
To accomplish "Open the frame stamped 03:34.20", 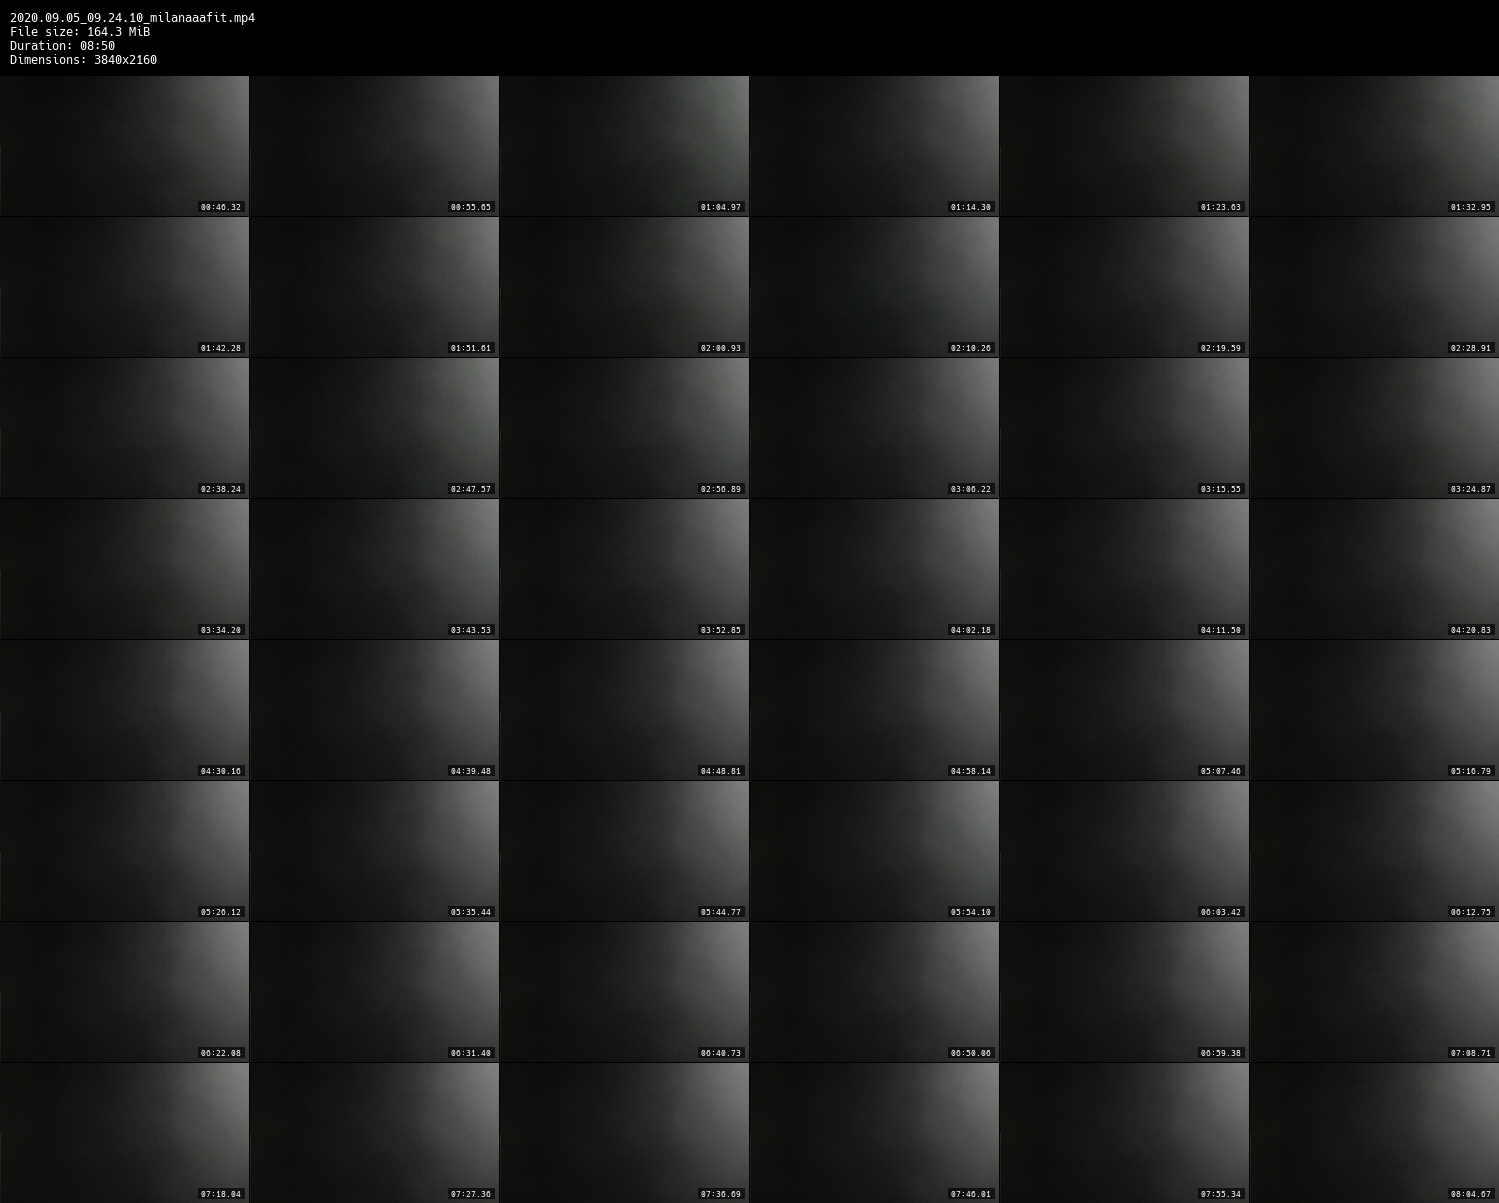I will coord(124,569).
